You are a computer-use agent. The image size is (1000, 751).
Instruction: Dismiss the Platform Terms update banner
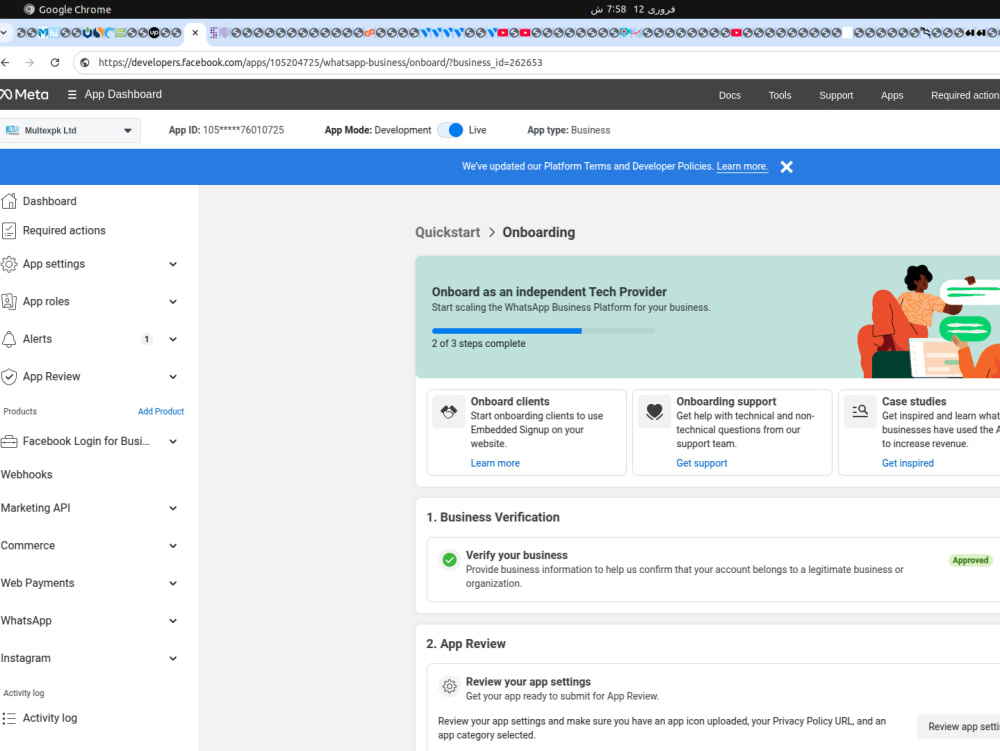tap(786, 167)
